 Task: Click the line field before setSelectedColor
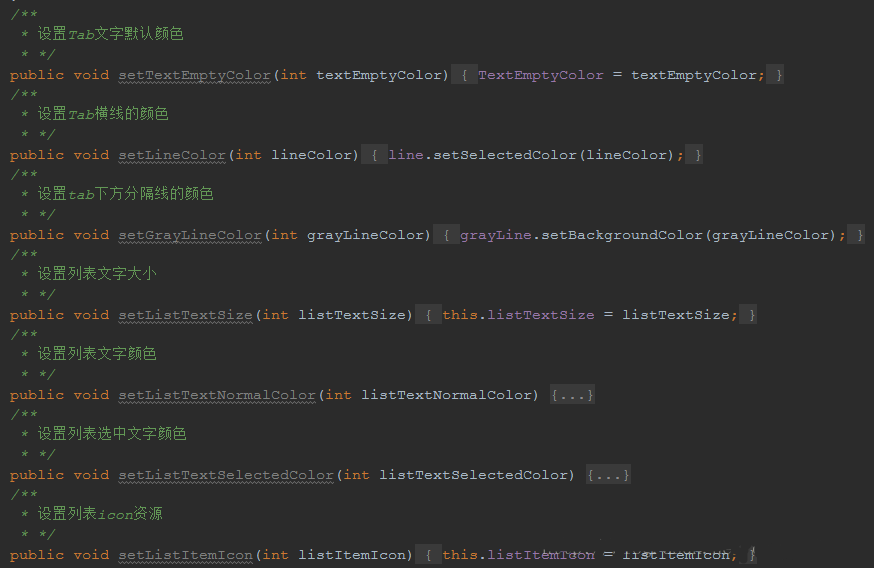(x=406, y=155)
